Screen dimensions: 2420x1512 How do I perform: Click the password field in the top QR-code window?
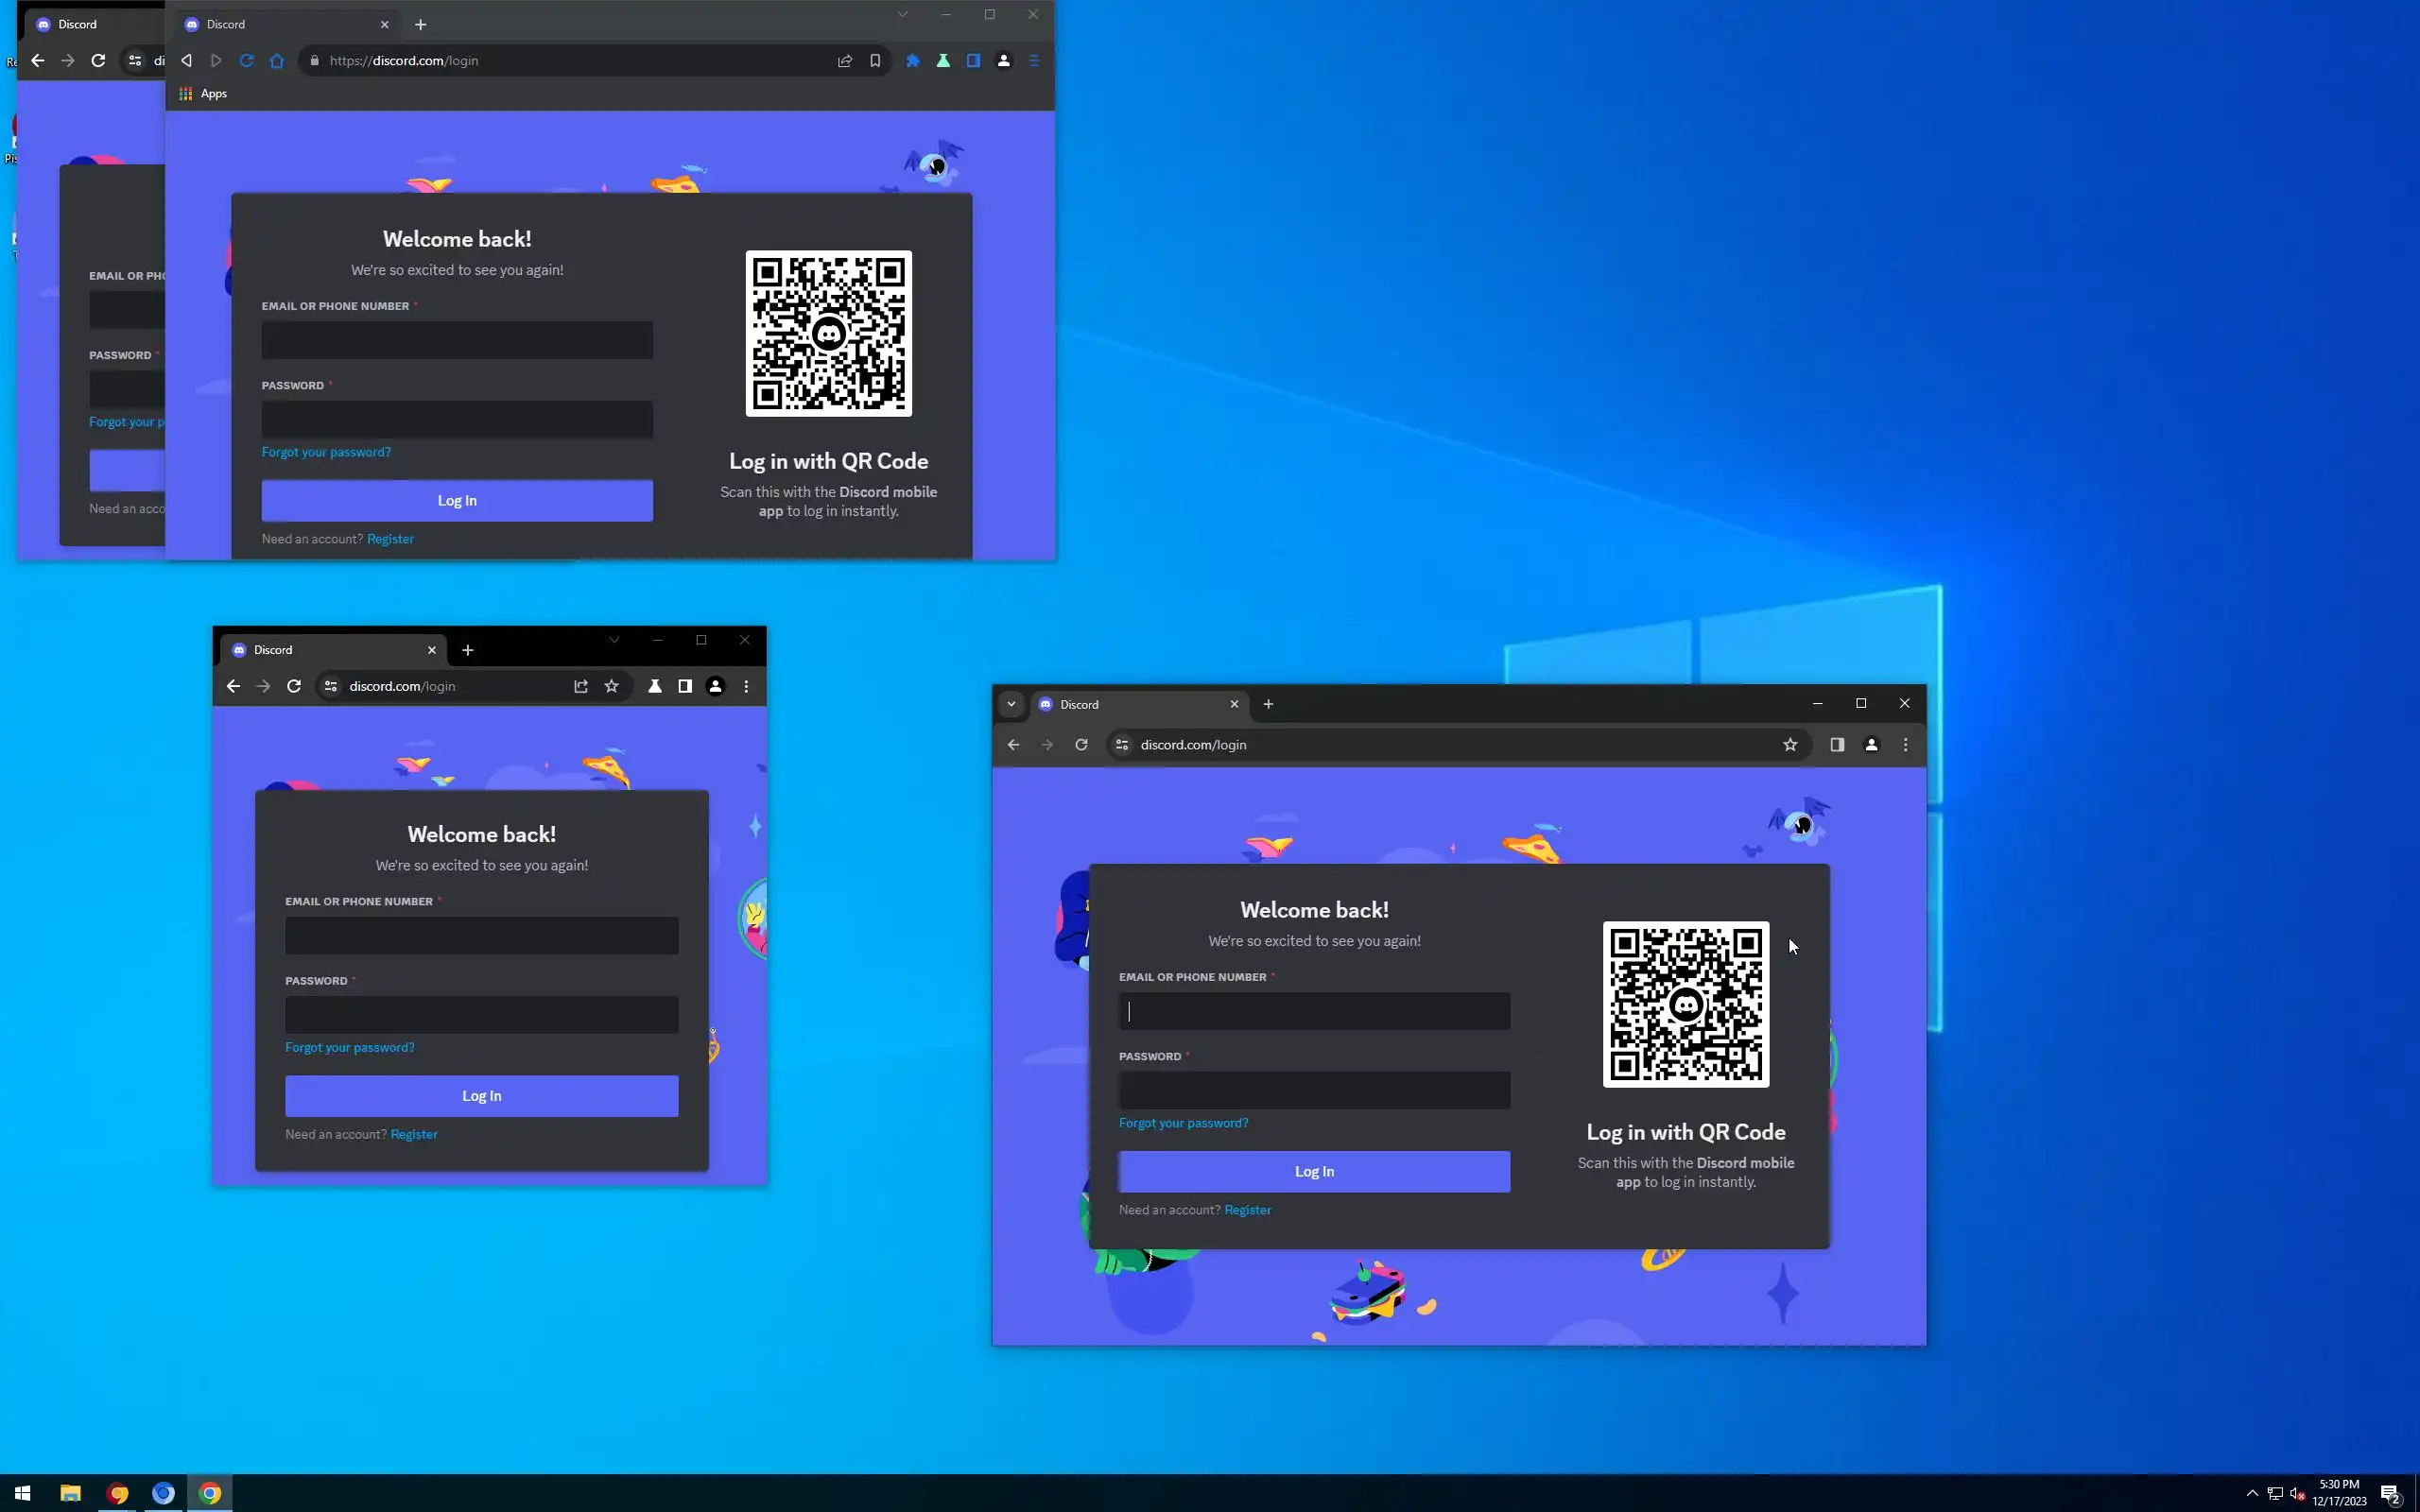point(457,419)
